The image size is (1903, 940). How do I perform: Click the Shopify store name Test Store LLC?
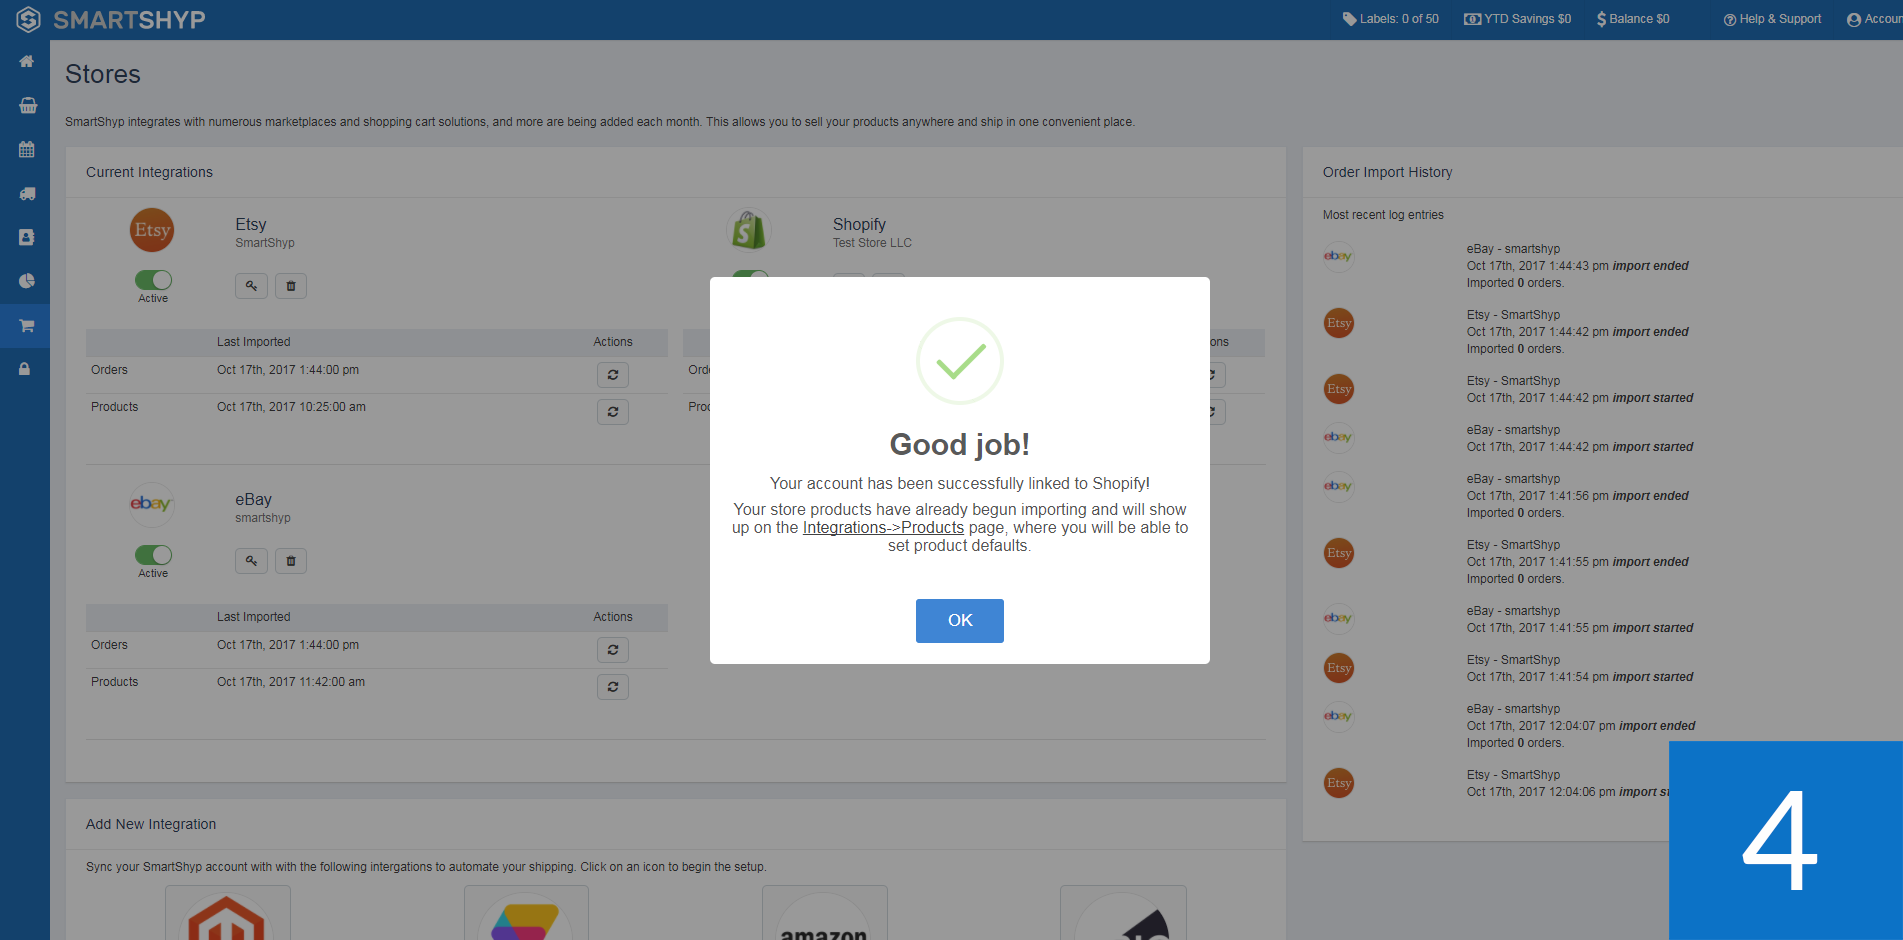click(x=872, y=243)
